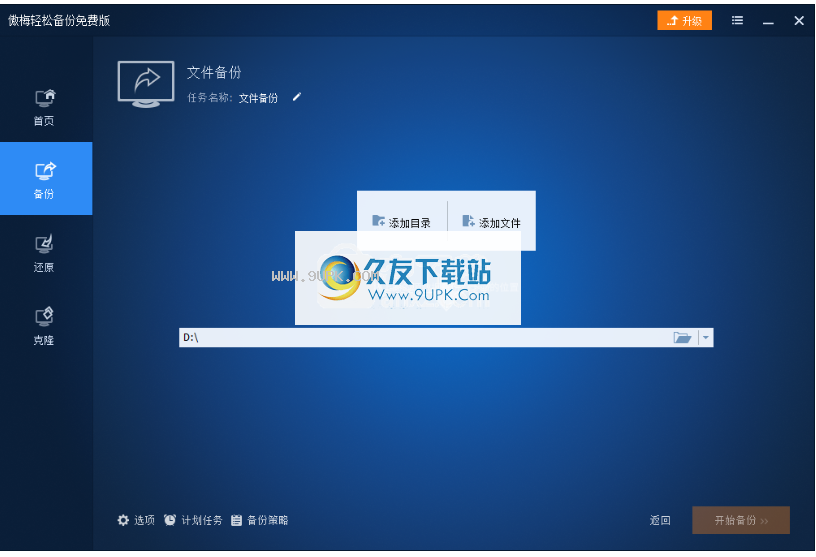Image resolution: width=816 pixels, height=557 pixels.
Task: Click 添加目录 to add a folder
Action: click(401, 222)
